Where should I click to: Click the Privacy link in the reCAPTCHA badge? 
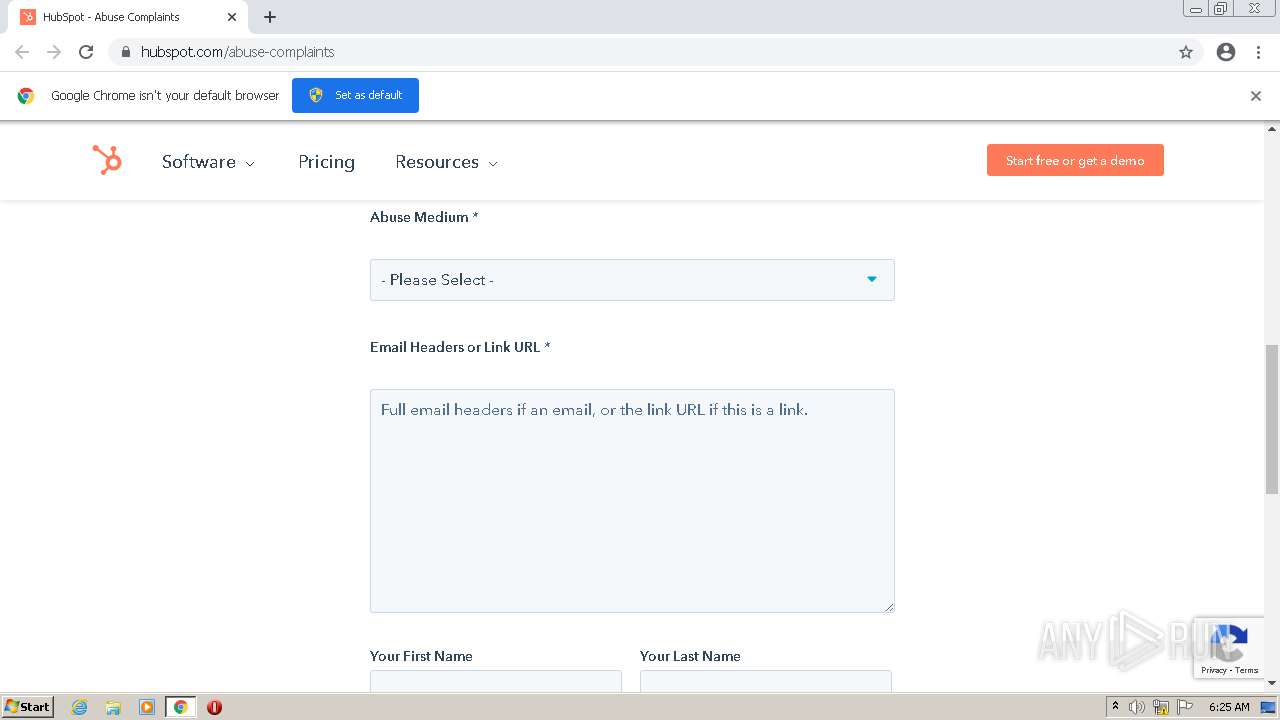point(1214,670)
